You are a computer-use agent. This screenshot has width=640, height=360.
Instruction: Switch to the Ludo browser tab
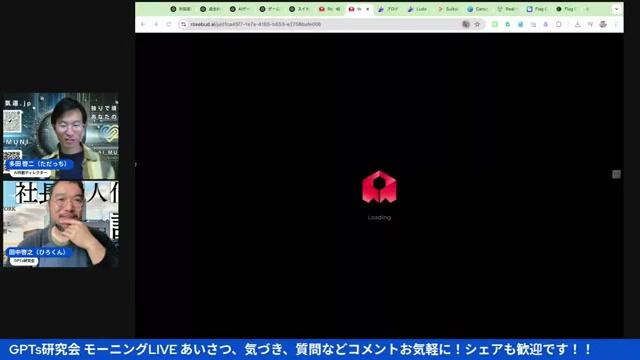418,9
